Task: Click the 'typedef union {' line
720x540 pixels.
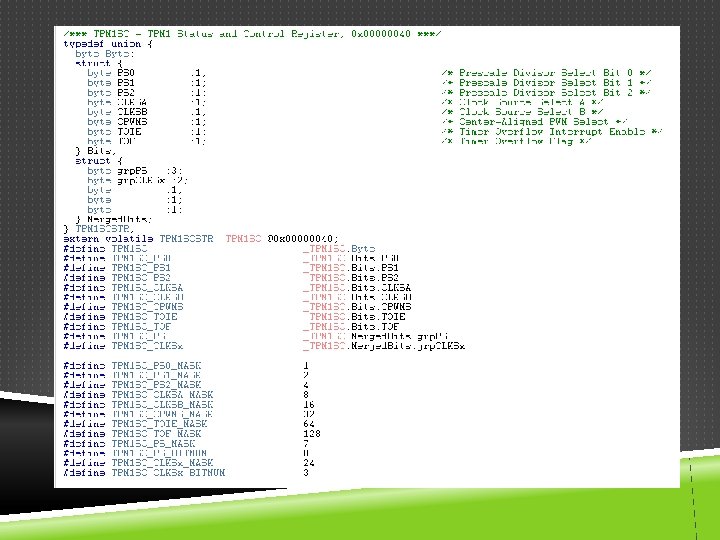Action: [x=108, y=44]
